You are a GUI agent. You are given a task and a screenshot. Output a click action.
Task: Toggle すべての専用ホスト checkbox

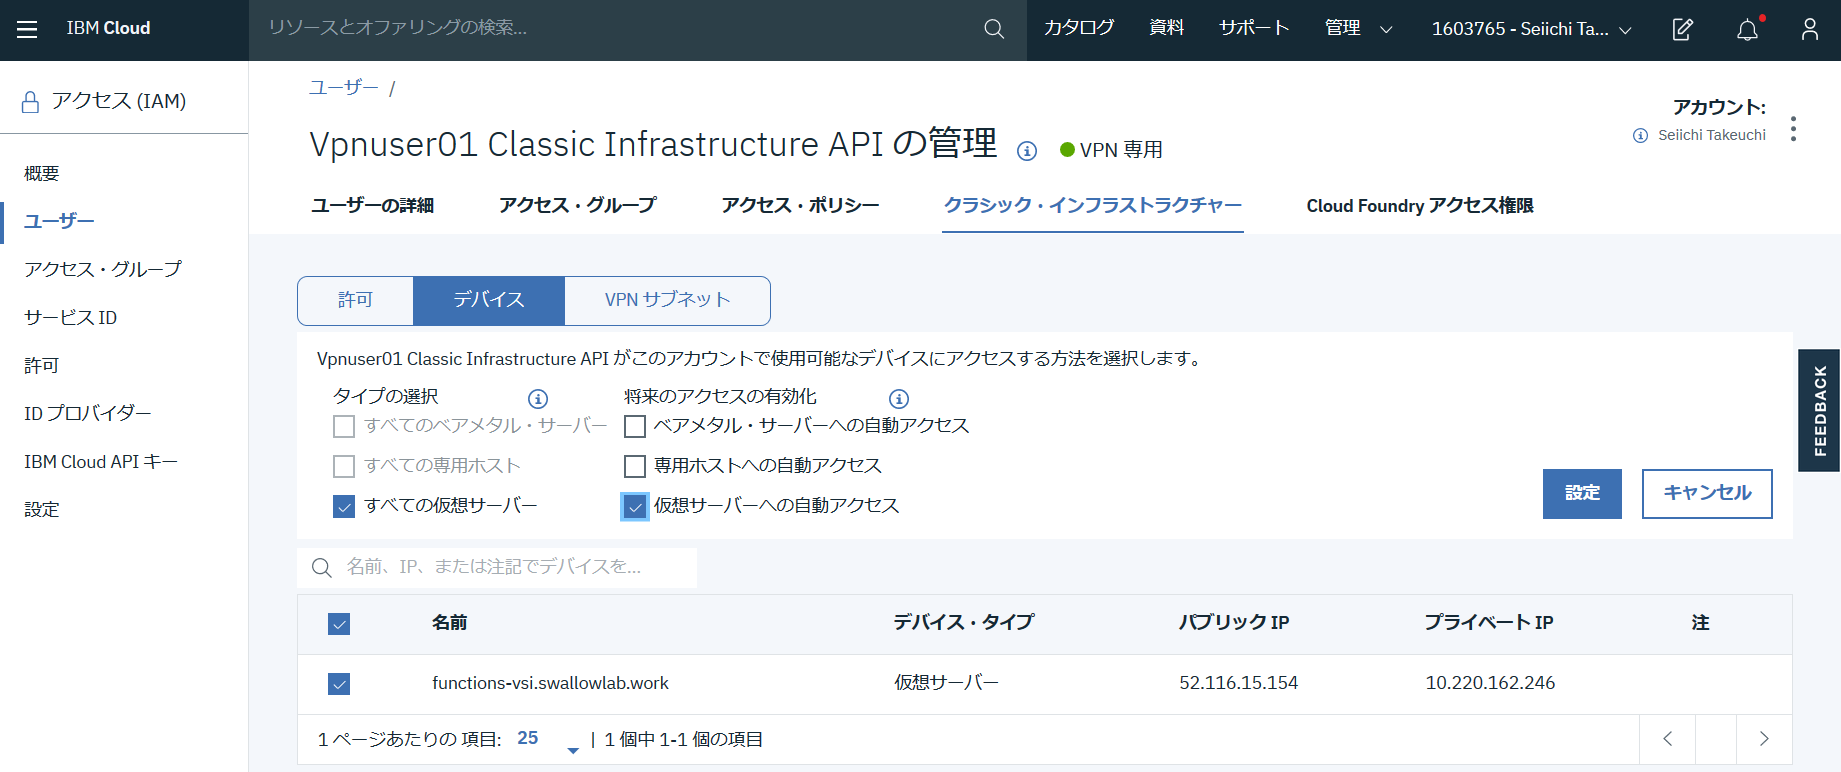(x=344, y=467)
